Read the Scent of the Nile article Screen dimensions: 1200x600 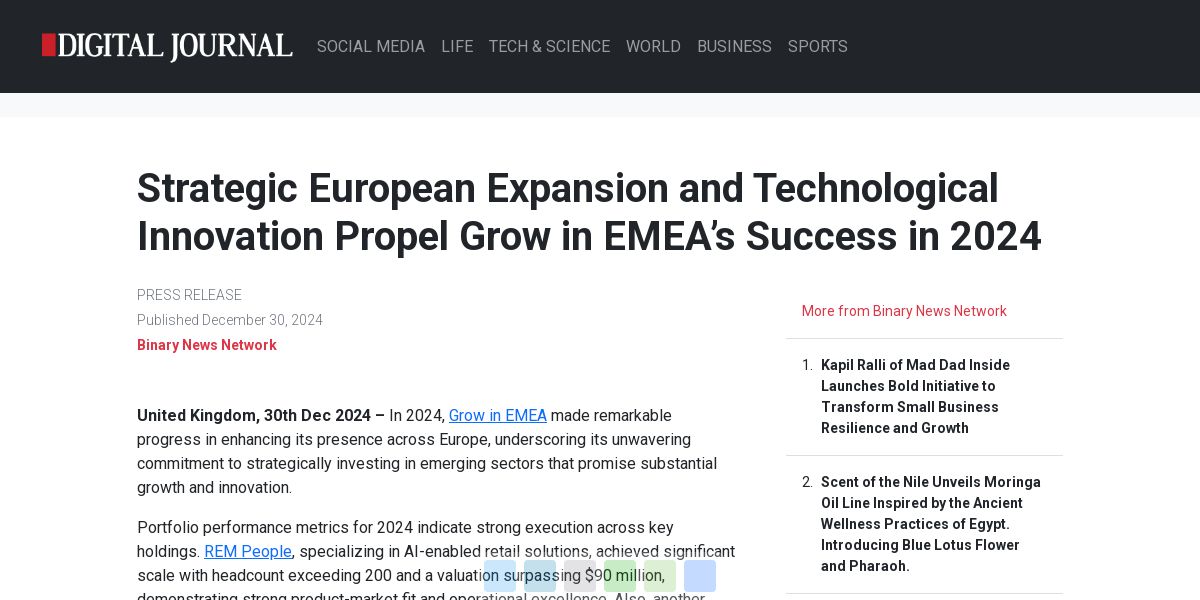[931, 524]
